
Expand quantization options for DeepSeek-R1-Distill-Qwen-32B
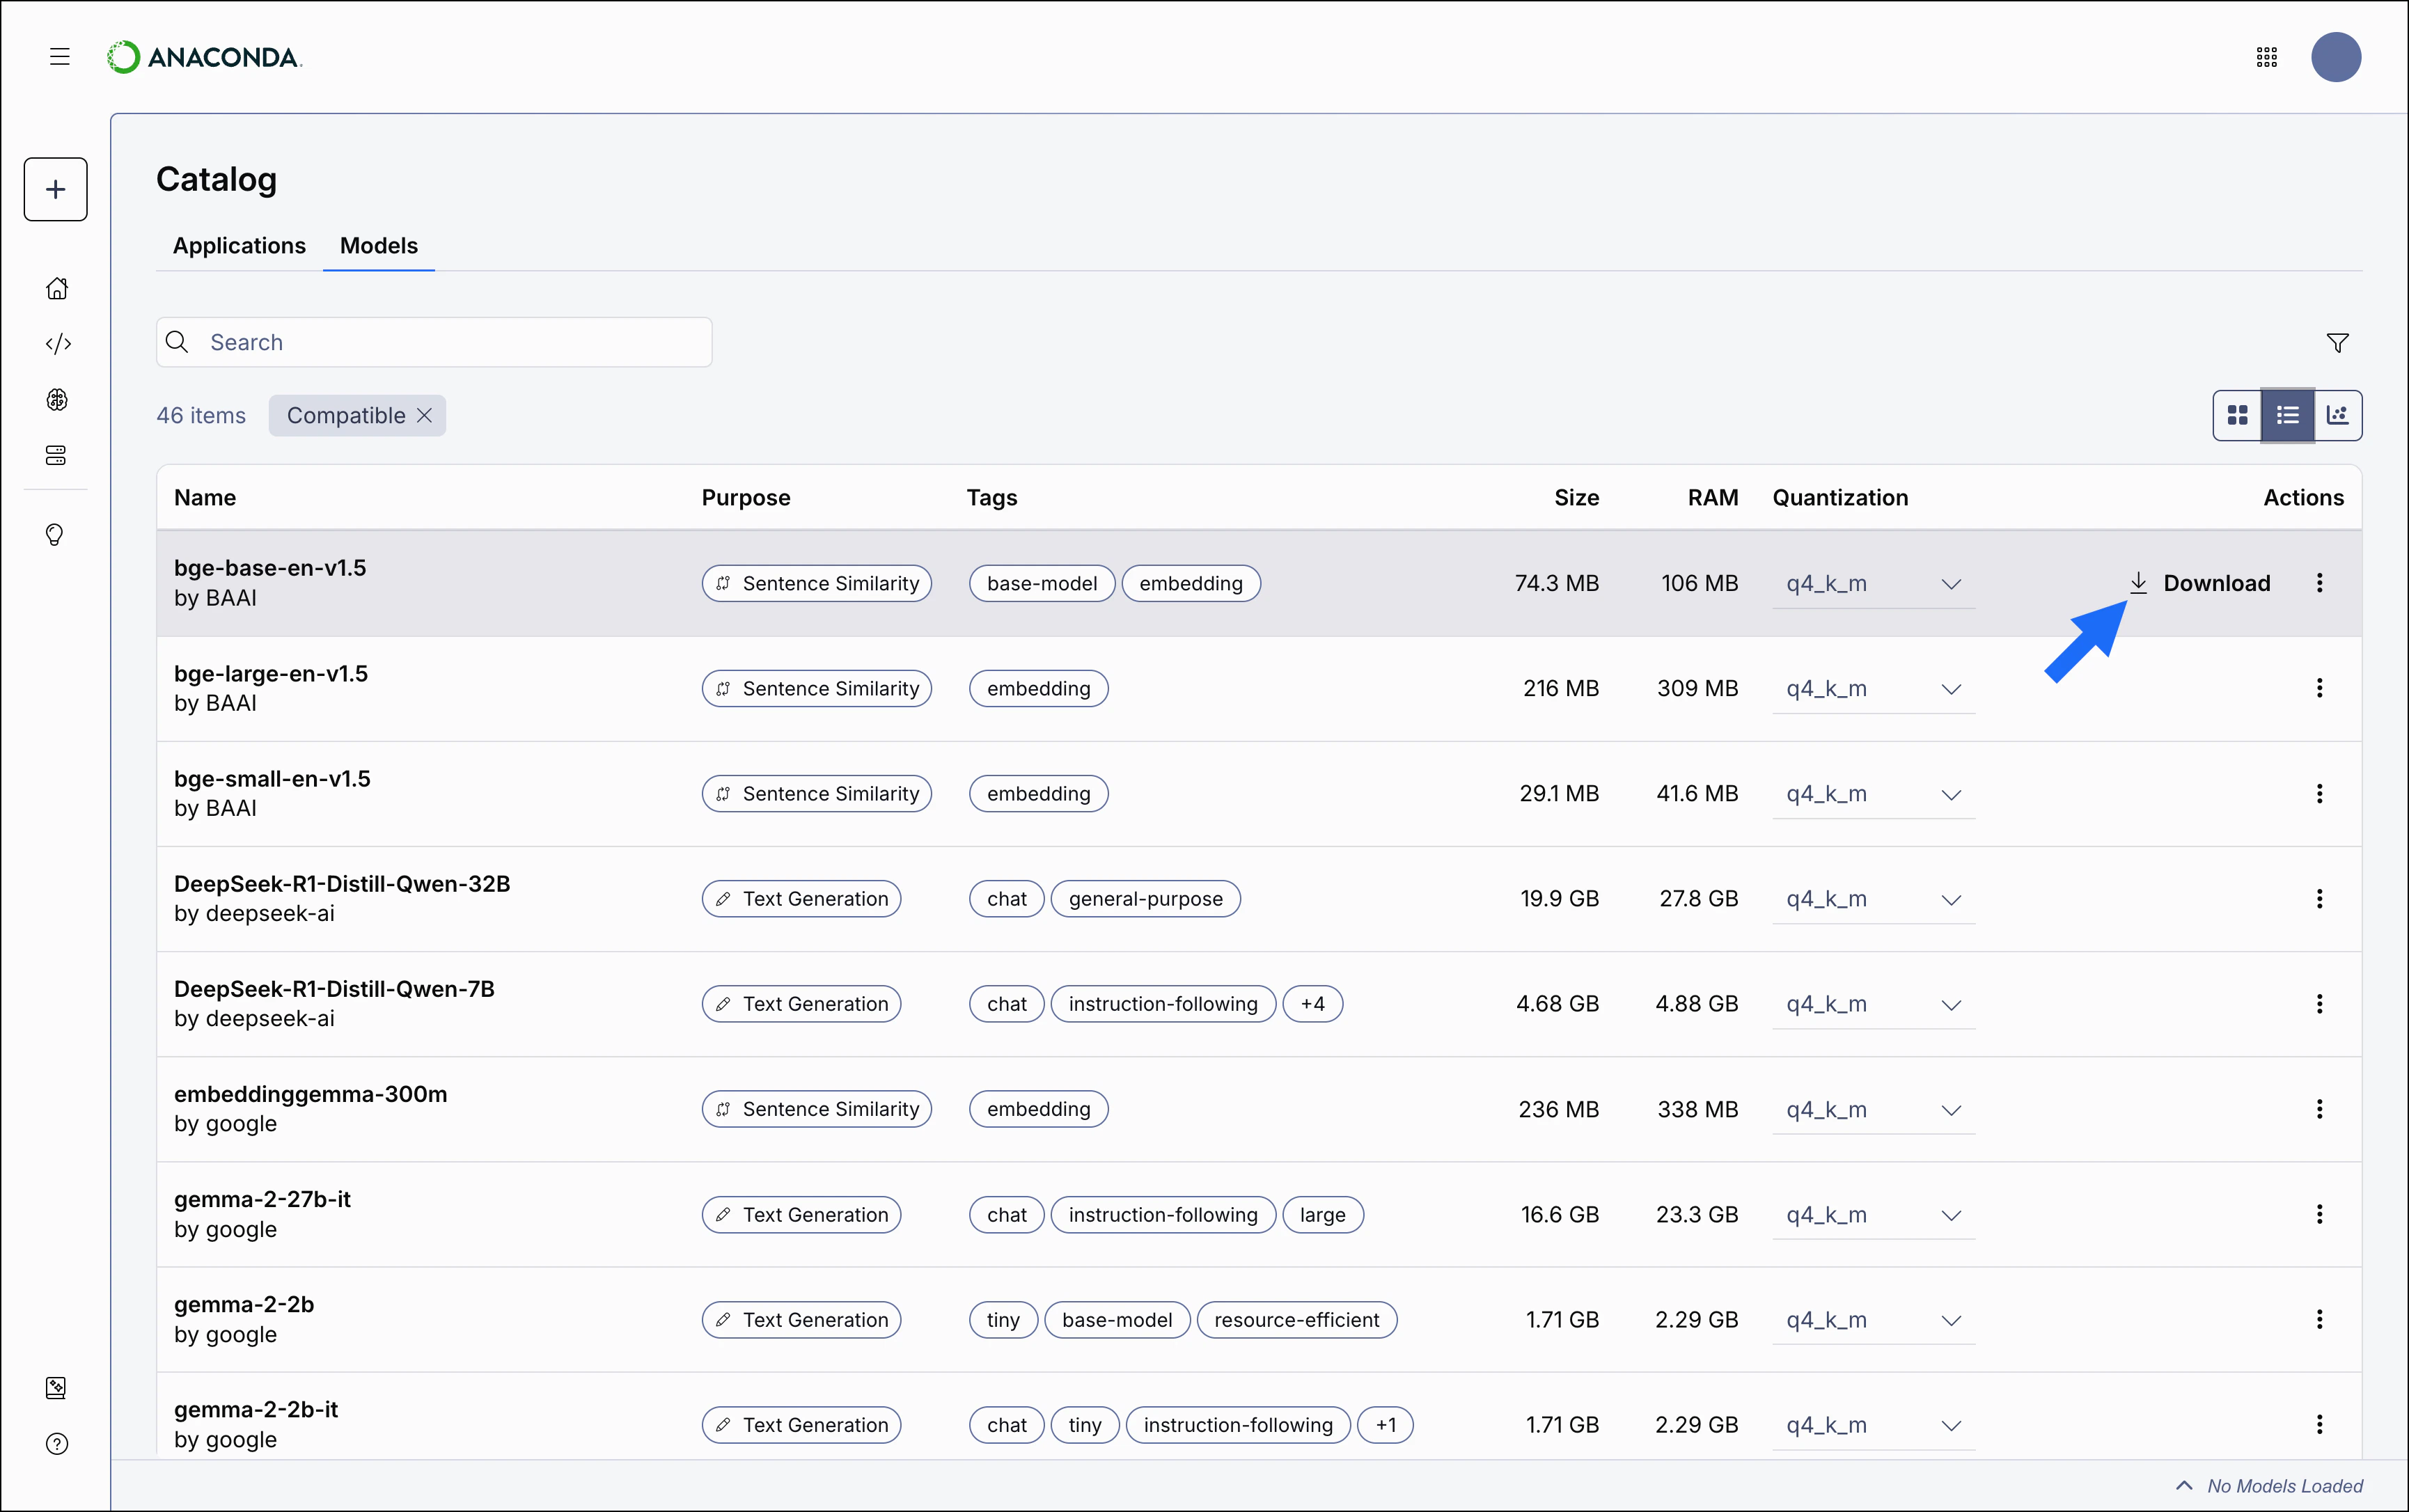(x=1952, y=899)
